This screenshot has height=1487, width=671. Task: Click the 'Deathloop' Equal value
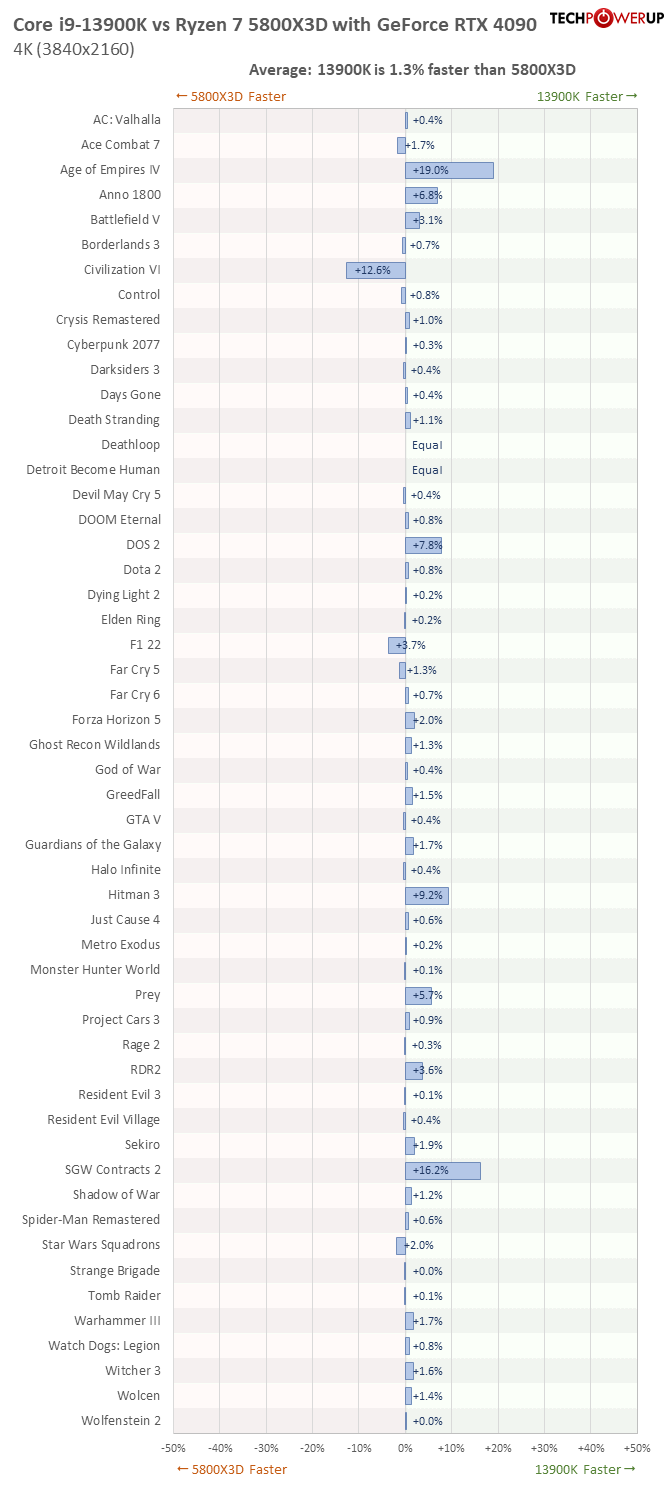427,445
